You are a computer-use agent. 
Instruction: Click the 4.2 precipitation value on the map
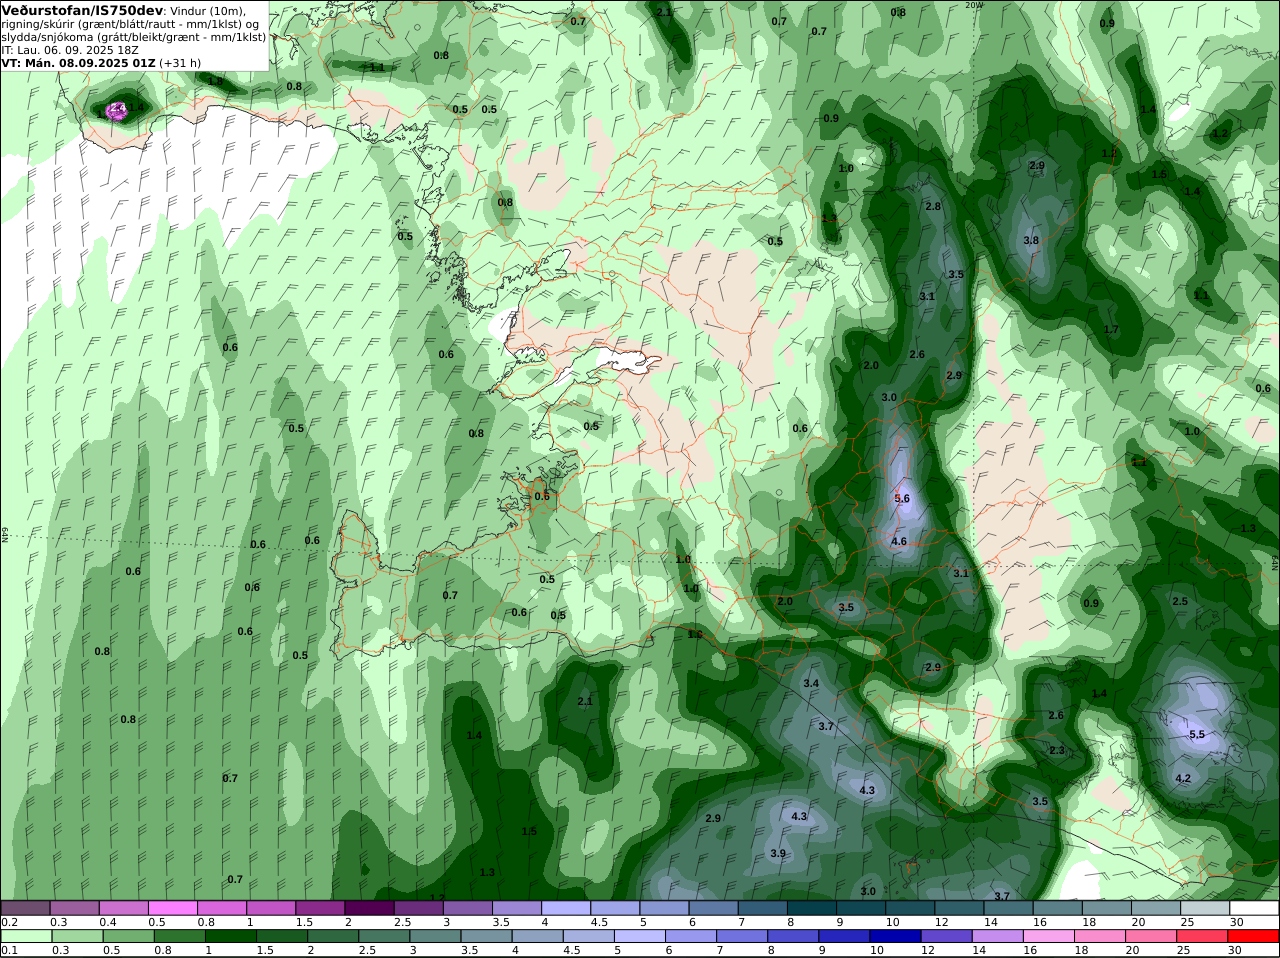click(1183, 778)
